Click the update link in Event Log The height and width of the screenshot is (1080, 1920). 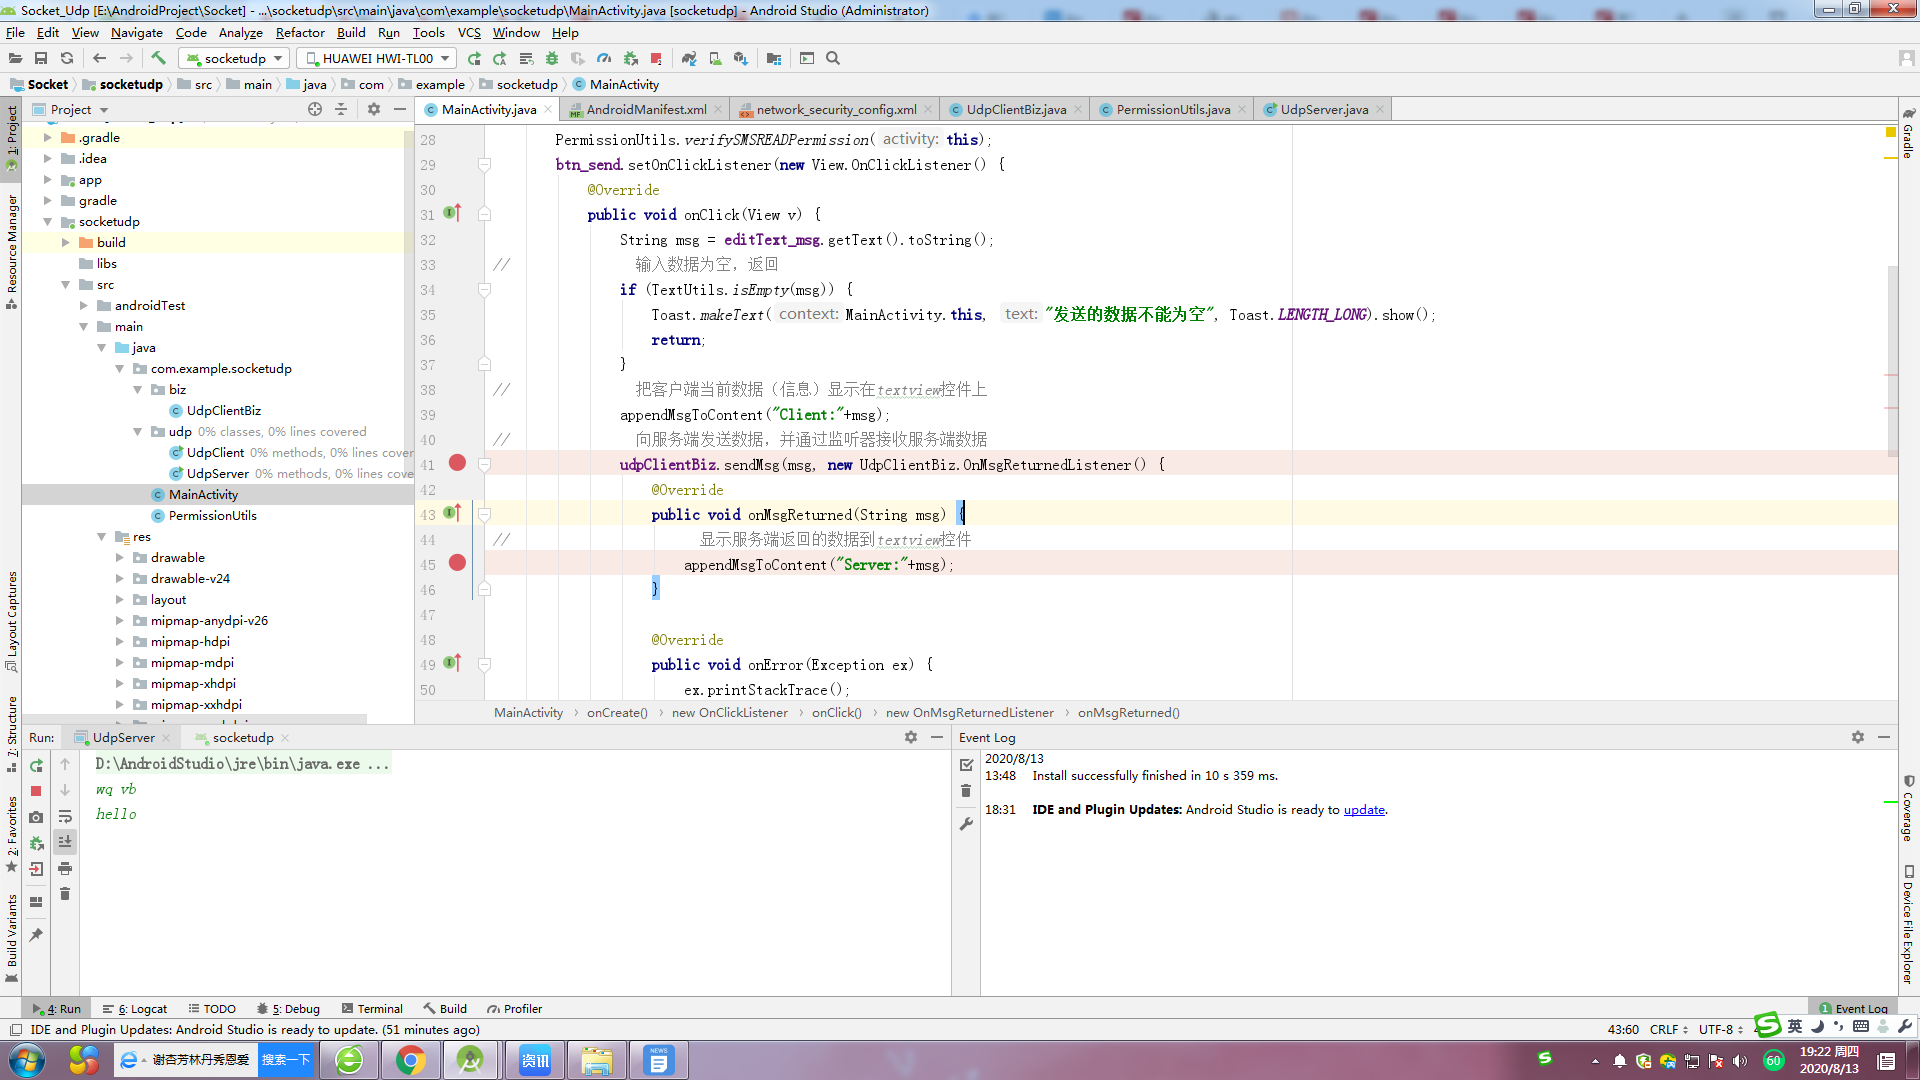click(1364, 810)
